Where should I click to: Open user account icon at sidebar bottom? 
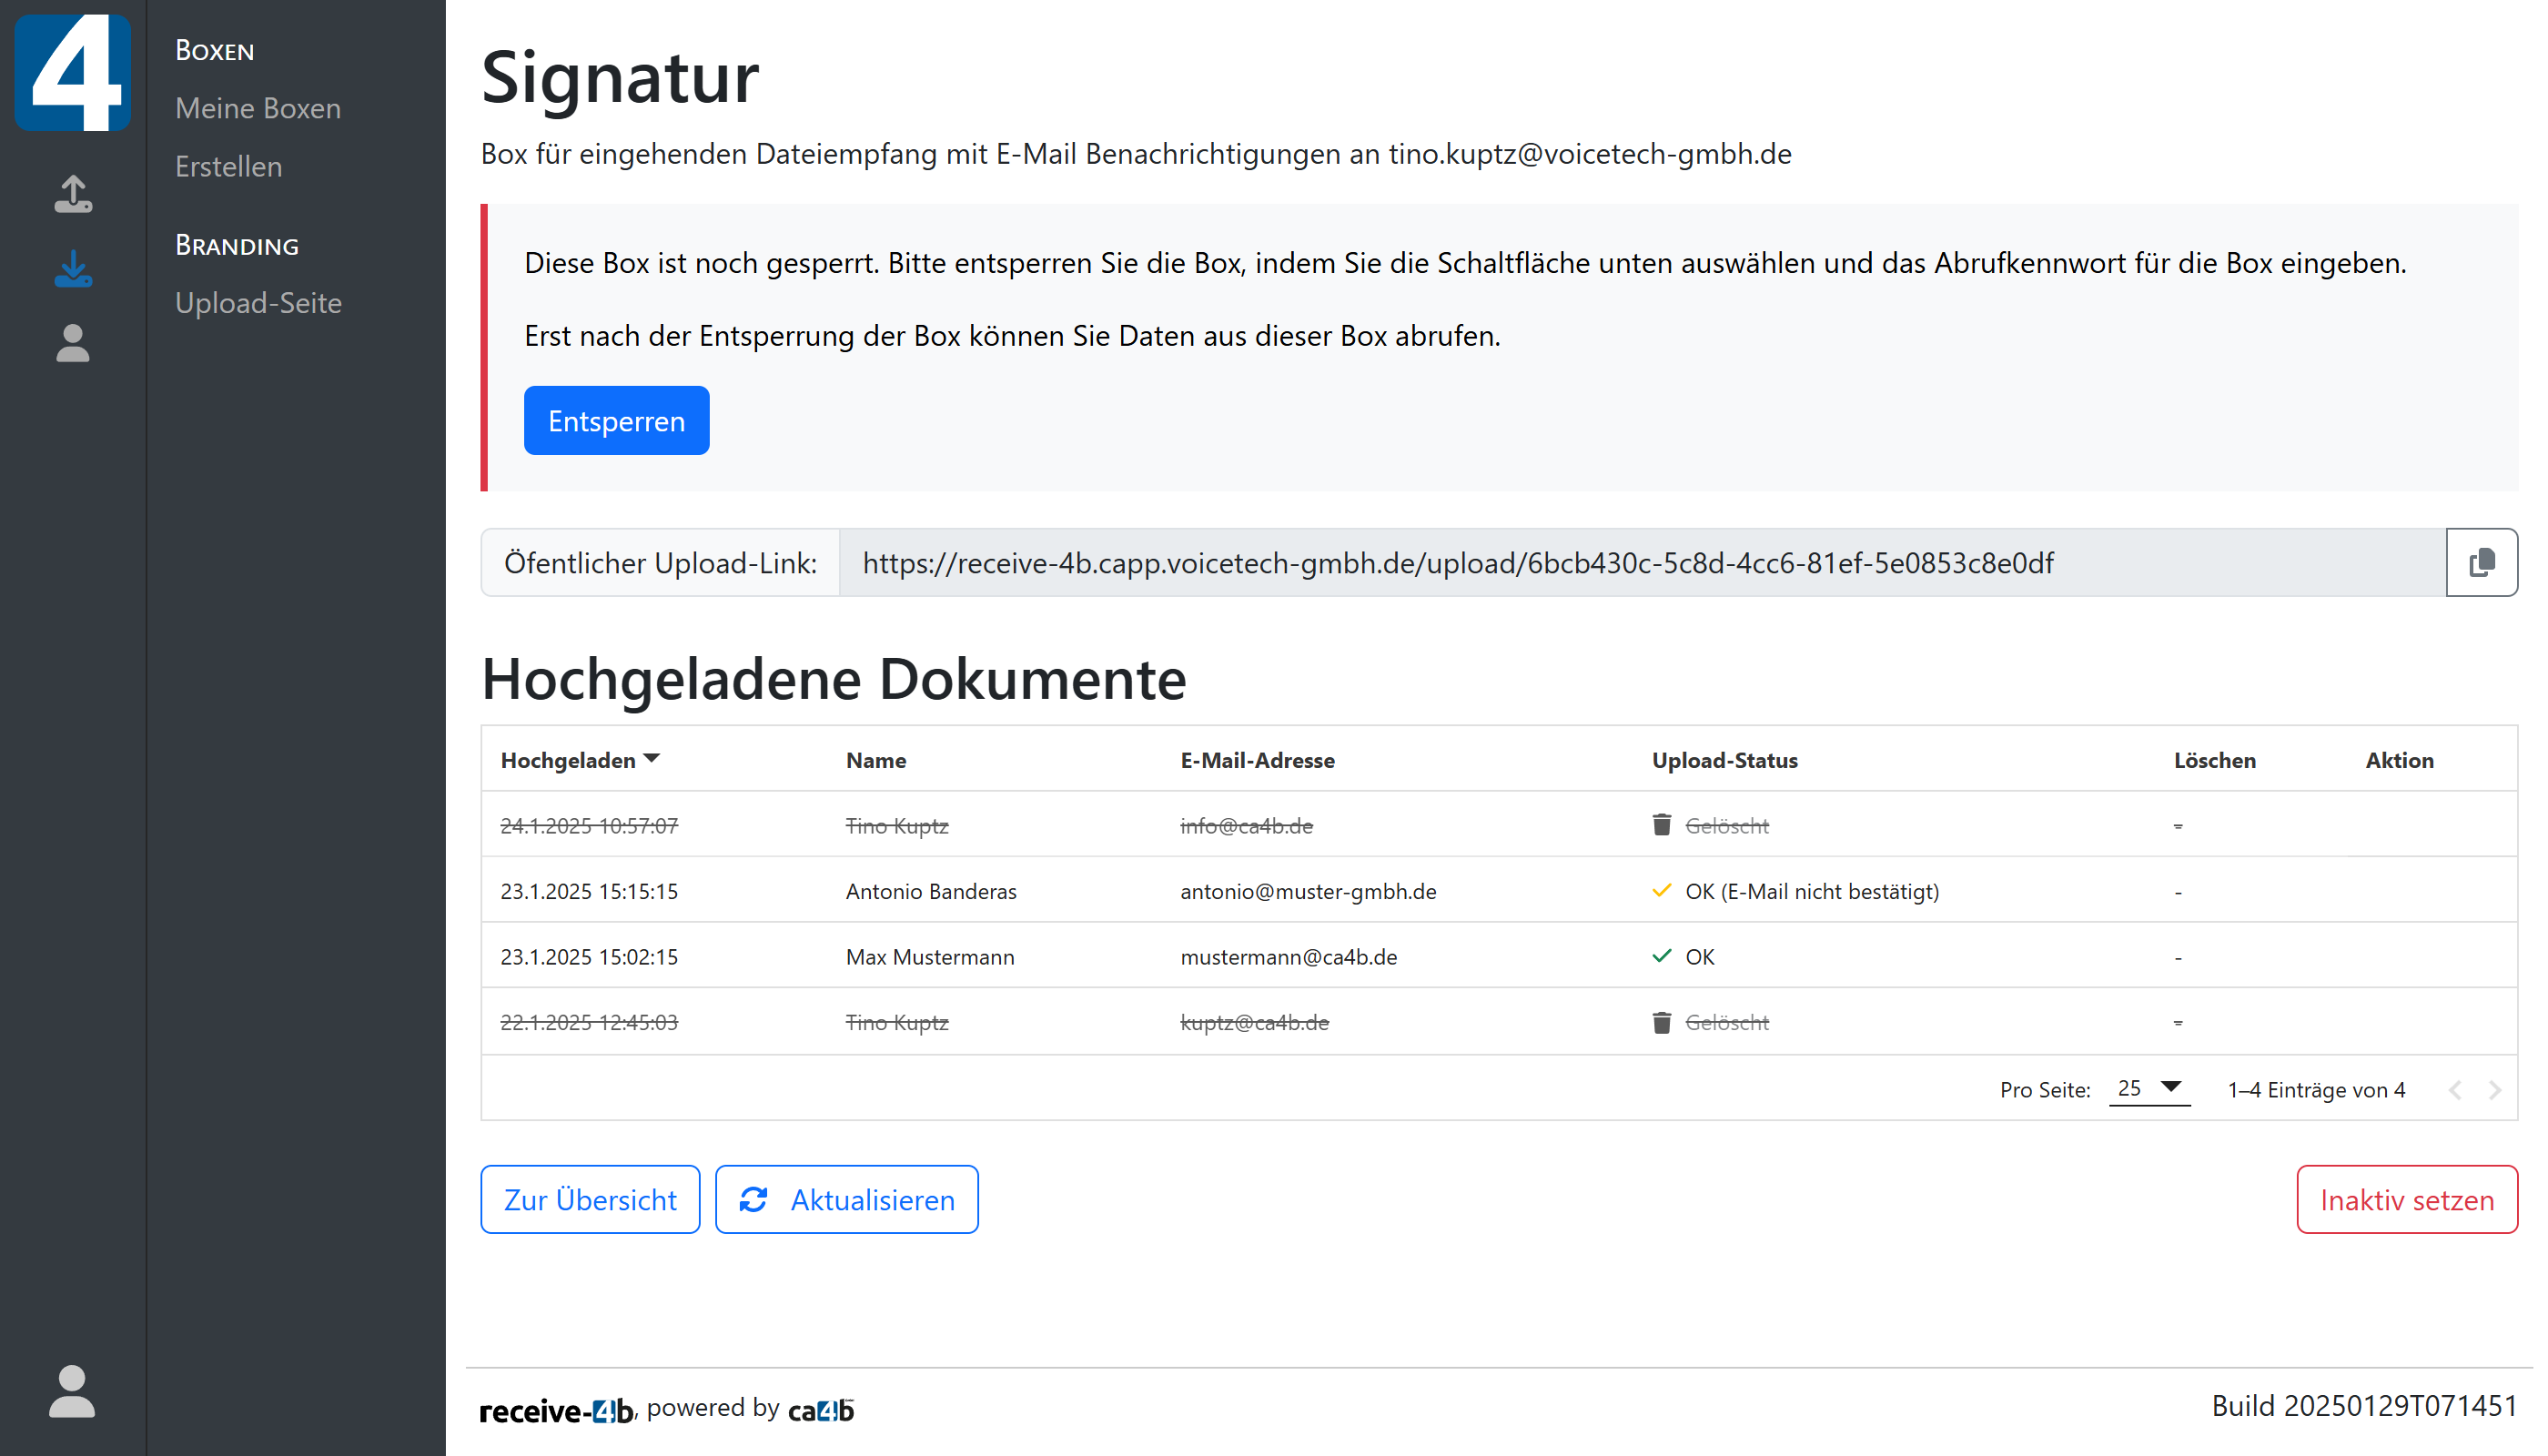(x=72, y=1390)
